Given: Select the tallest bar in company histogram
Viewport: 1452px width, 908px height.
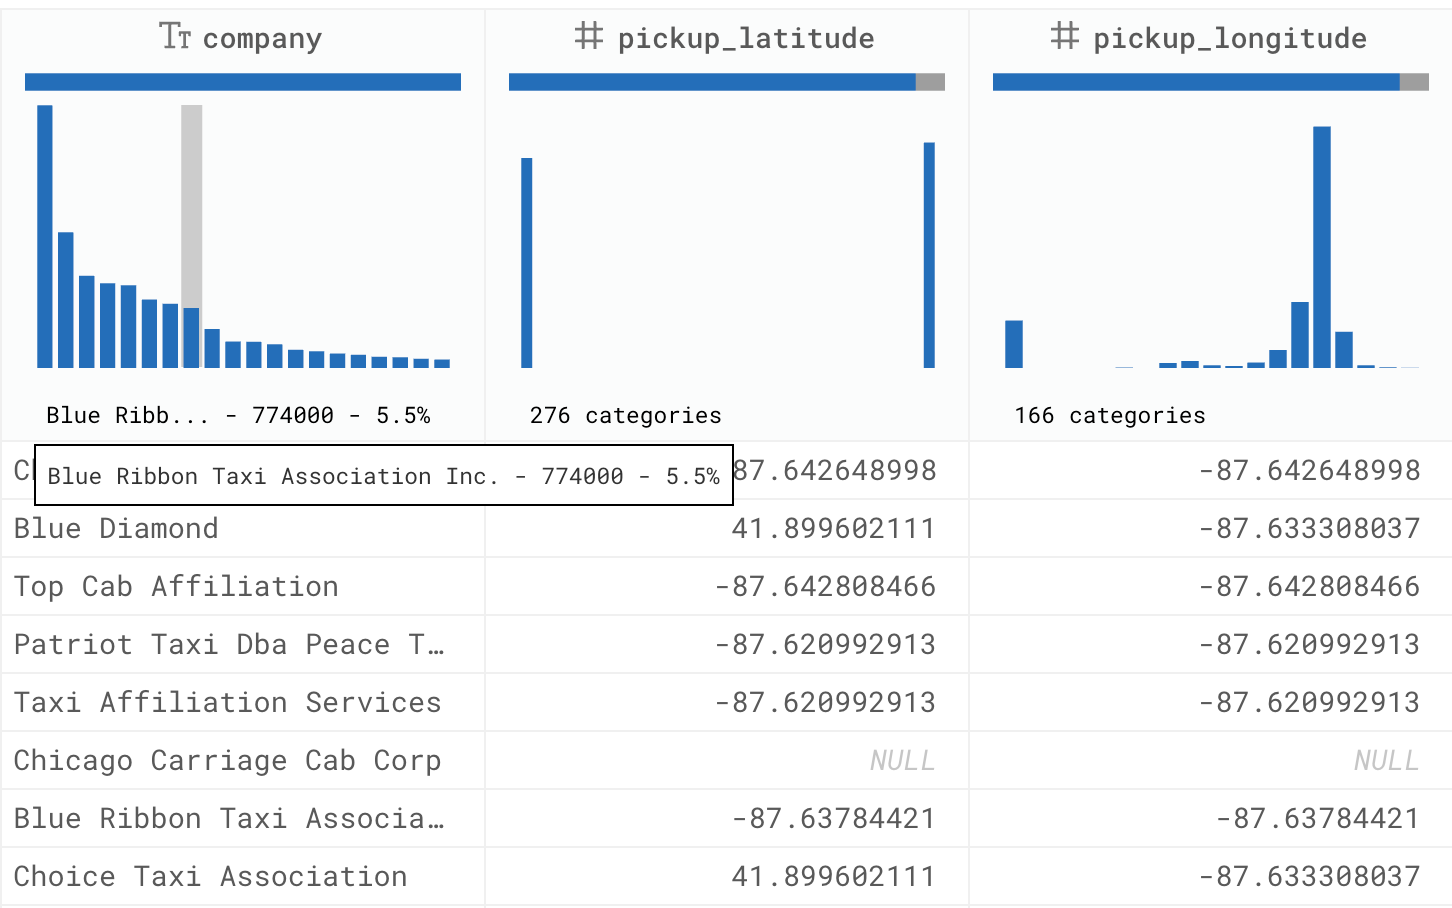Looking at the screenshot, I should [43, 240].
